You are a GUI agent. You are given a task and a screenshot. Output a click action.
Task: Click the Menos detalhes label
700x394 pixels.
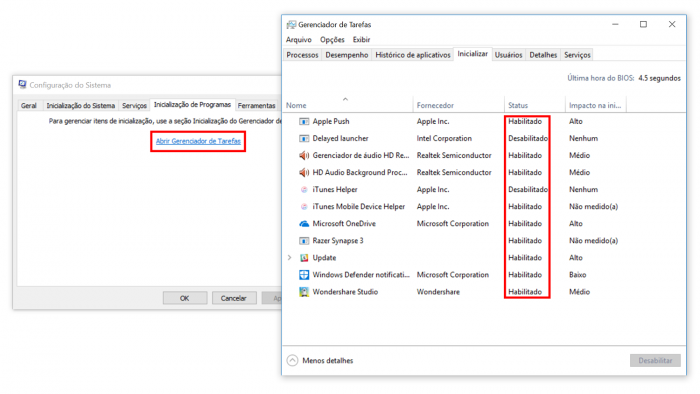pos(328,361)
